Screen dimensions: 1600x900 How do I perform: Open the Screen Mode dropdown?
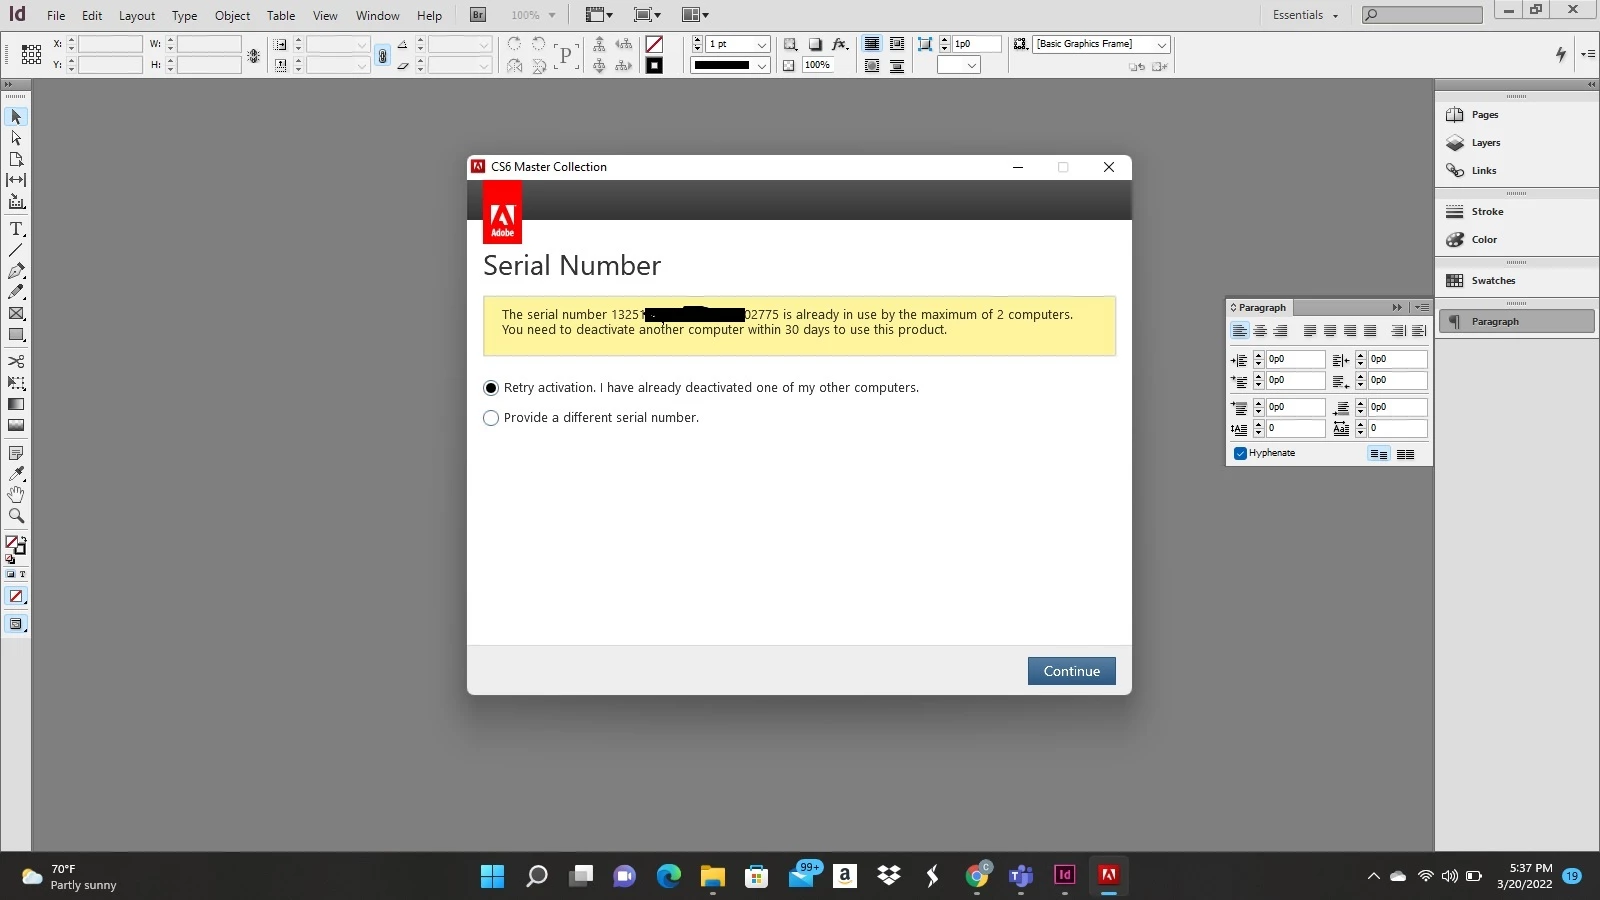point(647,15)
